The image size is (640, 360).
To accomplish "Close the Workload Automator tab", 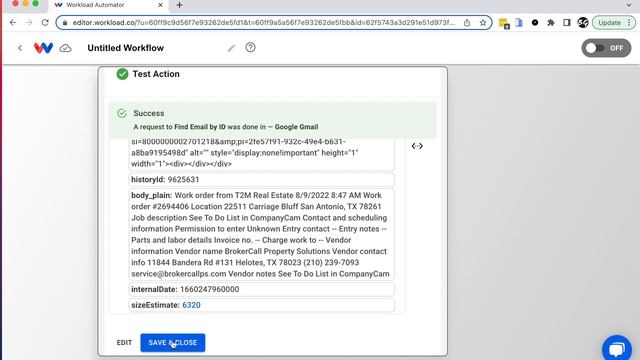I will (160, 5).
